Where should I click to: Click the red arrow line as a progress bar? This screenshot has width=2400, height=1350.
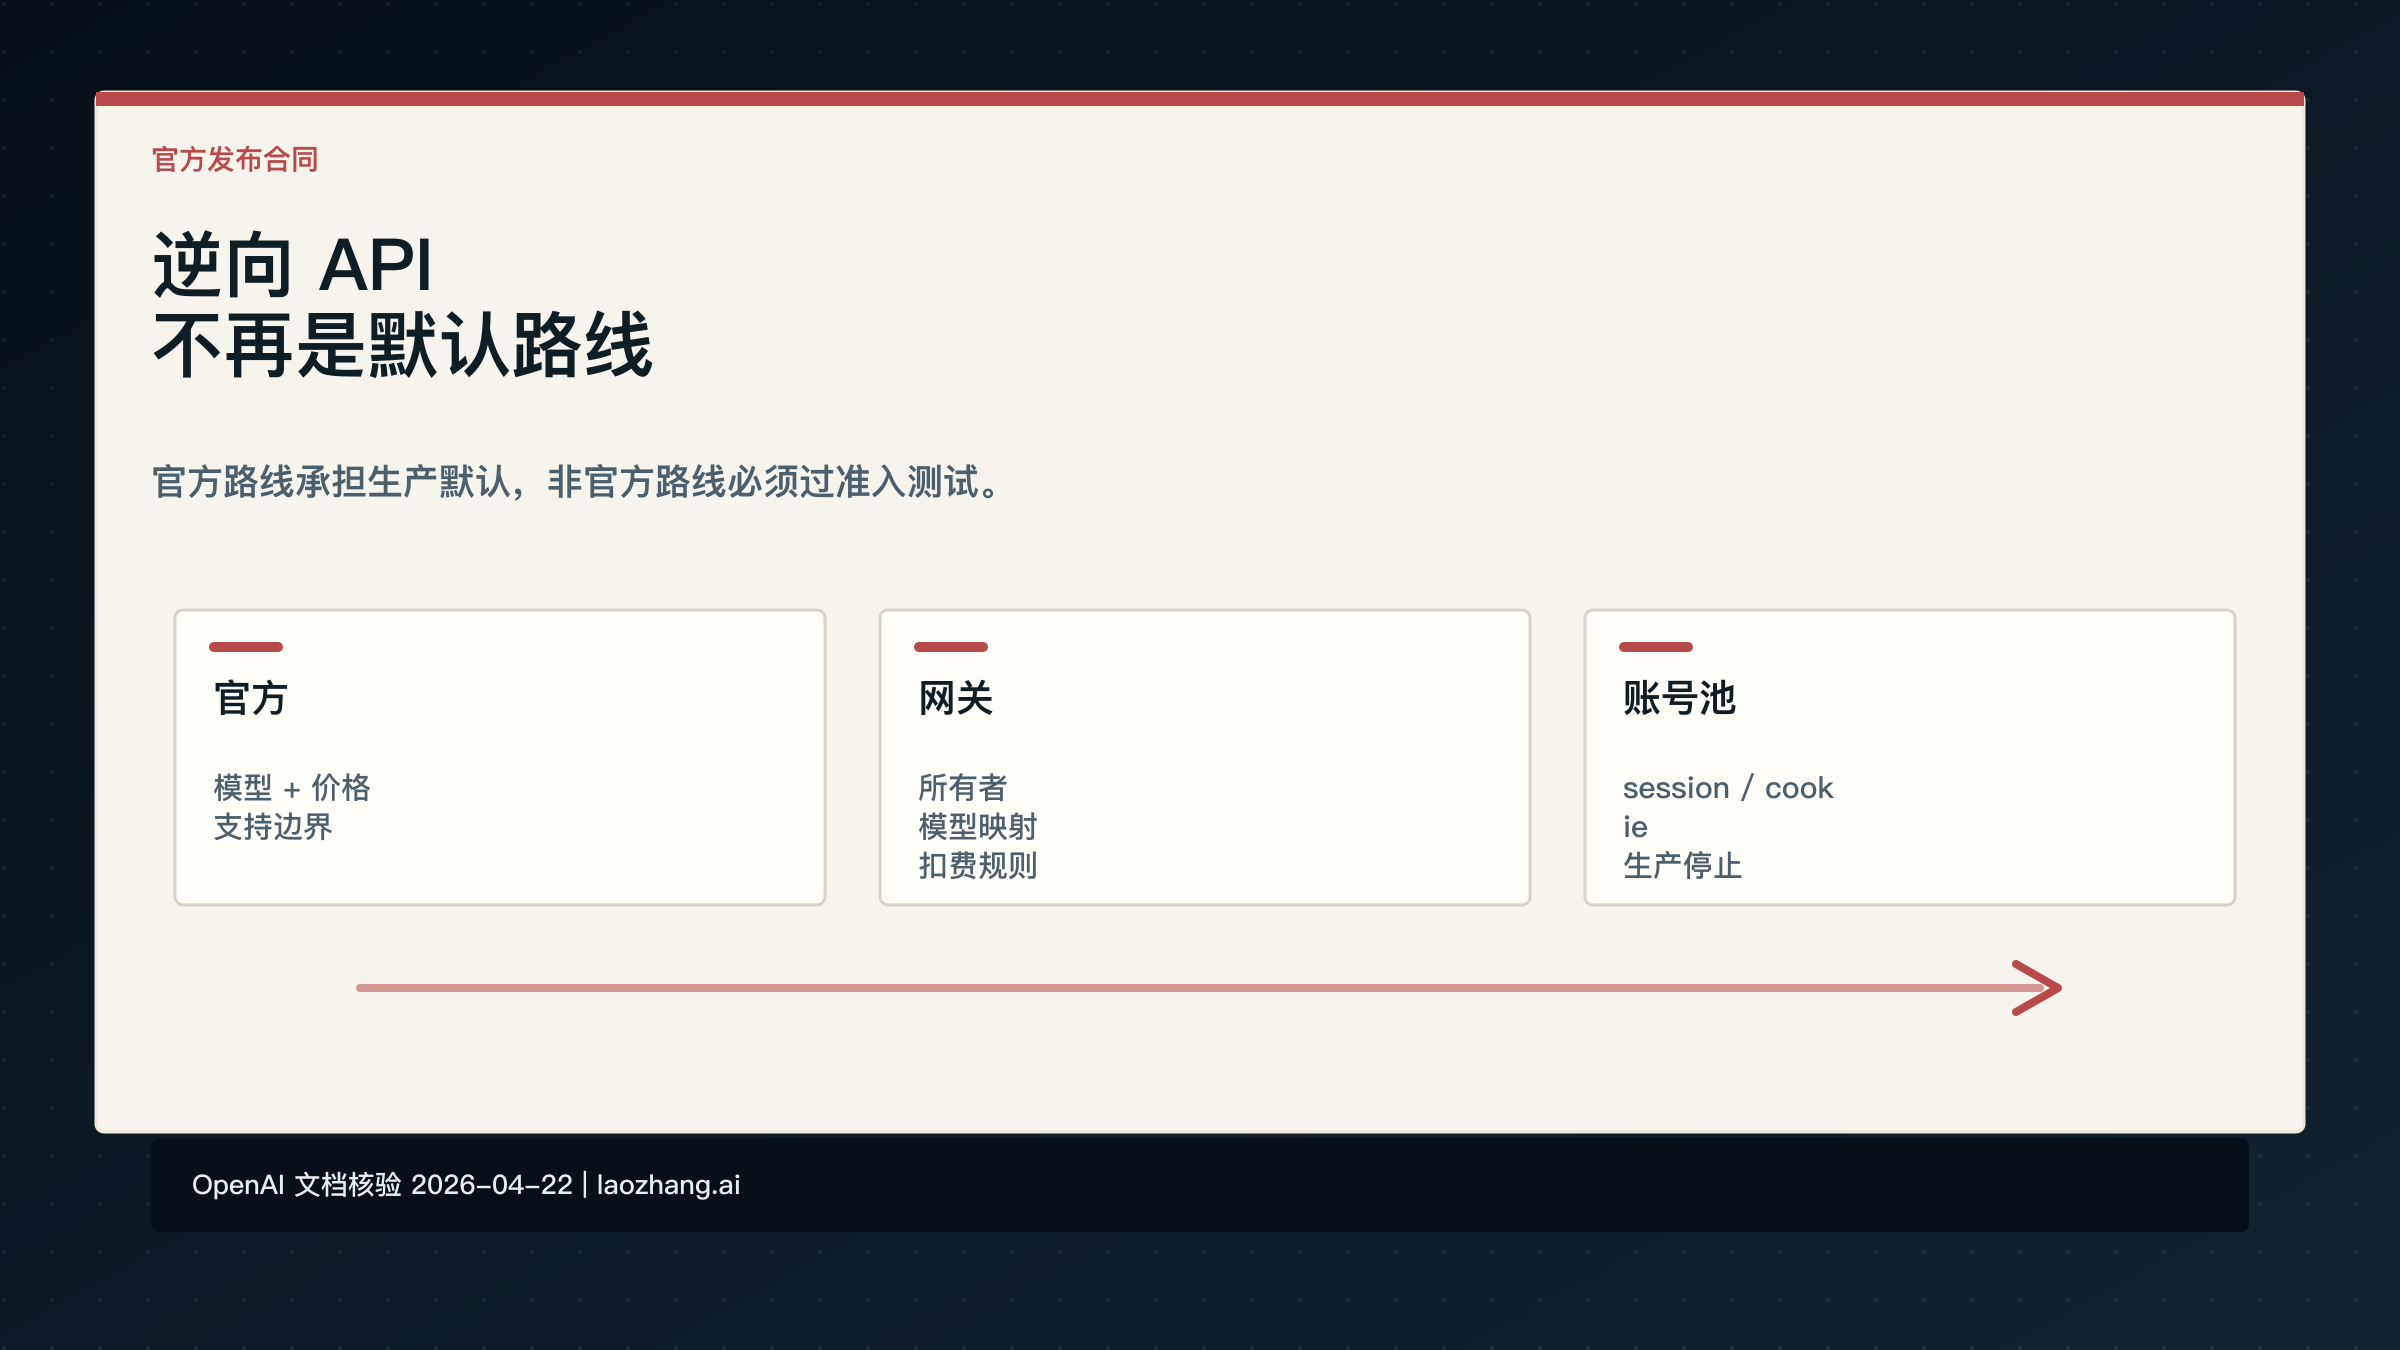pyautogui.click(x=1200, y=988)
